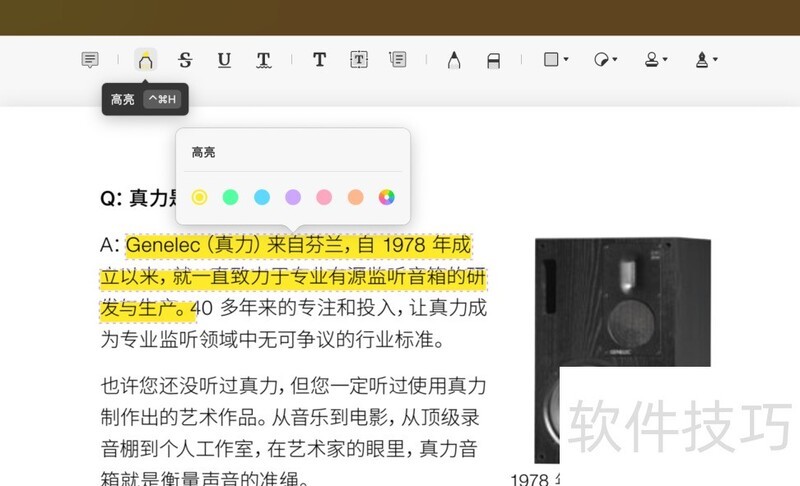The image size is (800, 486).
Task: Select the highlight tool in toolbar
Action: [x=146, y=60]
